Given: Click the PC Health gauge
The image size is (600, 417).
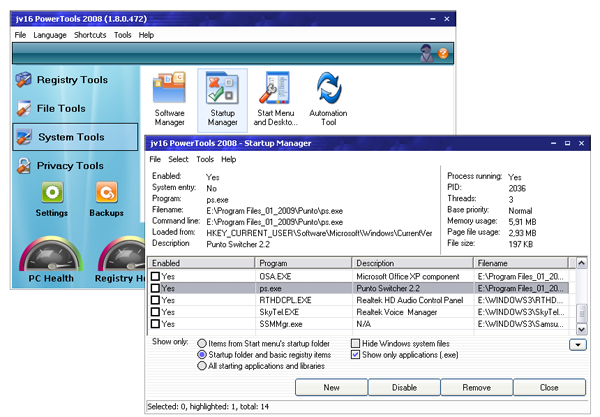Looking at the screenshot, I should (51, 260).
